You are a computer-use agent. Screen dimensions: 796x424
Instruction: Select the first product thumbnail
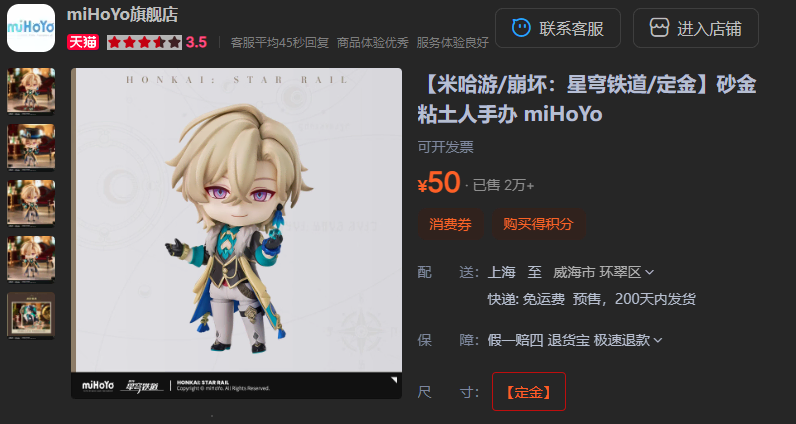[x=31, y=91]
